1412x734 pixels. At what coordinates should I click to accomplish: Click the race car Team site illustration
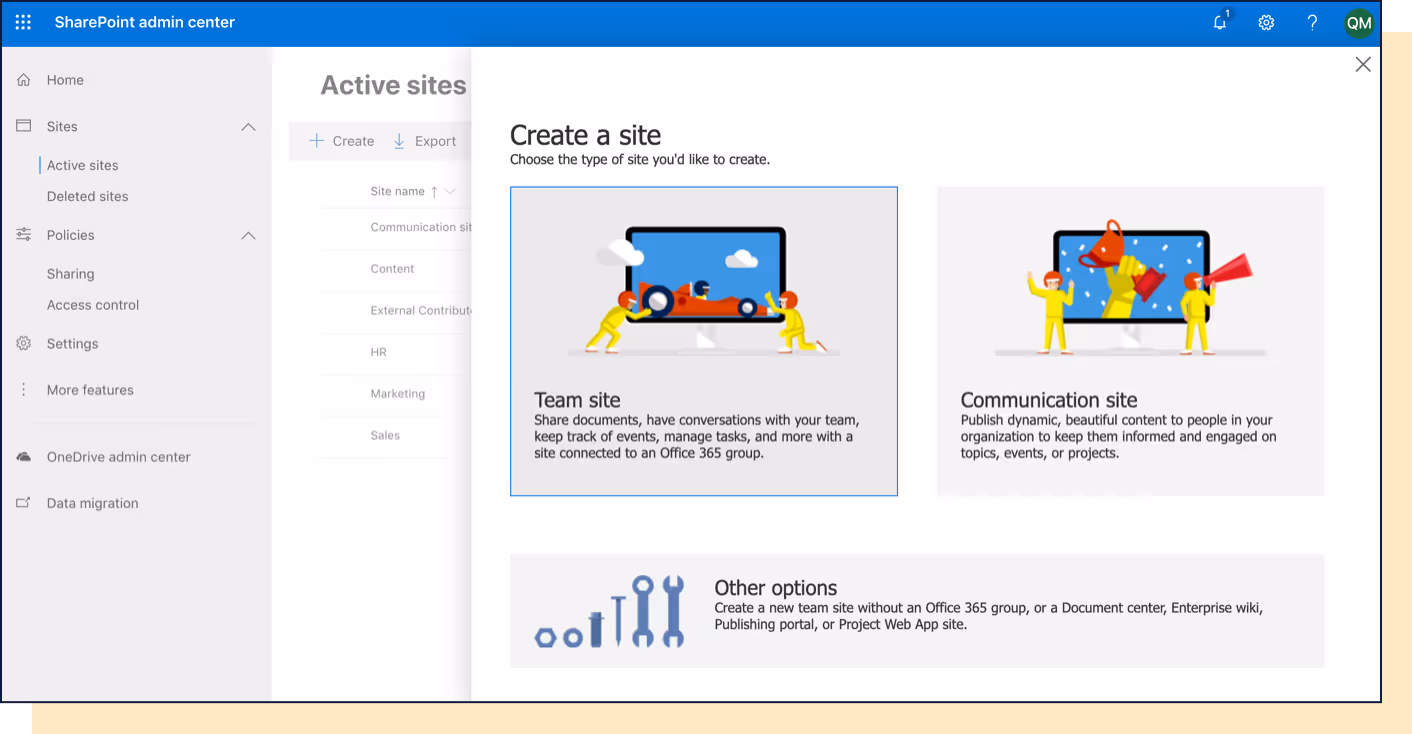tap(703, 290)
